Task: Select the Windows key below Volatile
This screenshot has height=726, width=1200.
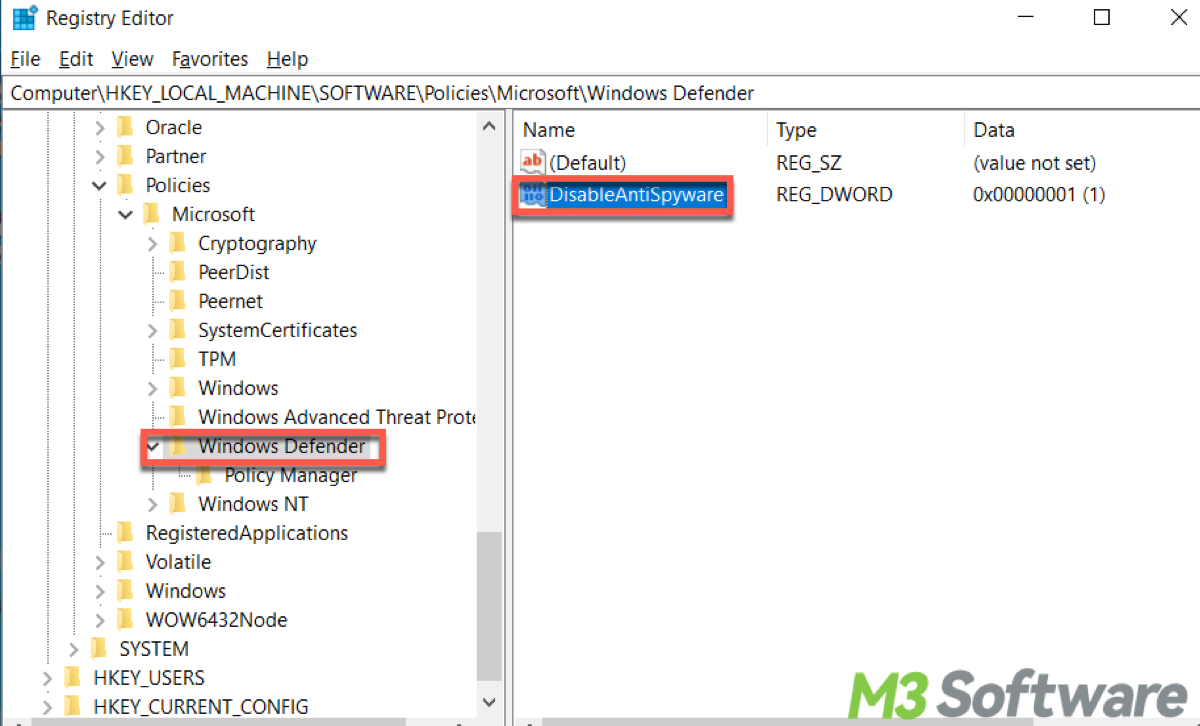Action: pos(186,591)
